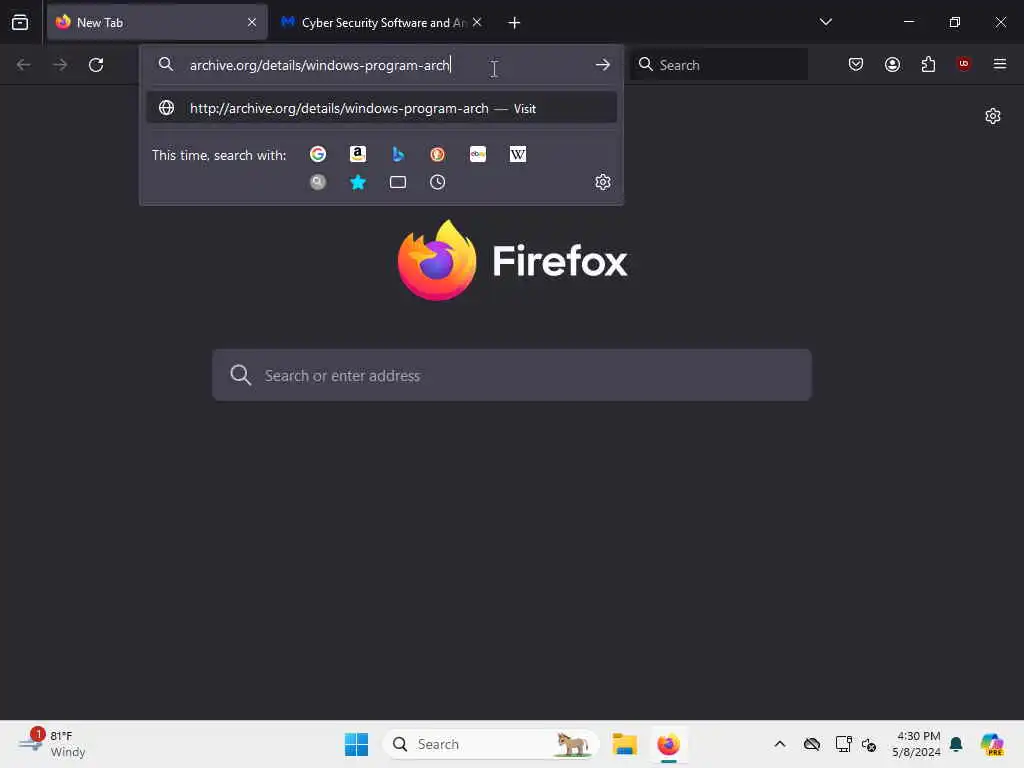1024x768 pixels.
Task: Click the cloud sync-off tray icon
Action: [812, 744]
